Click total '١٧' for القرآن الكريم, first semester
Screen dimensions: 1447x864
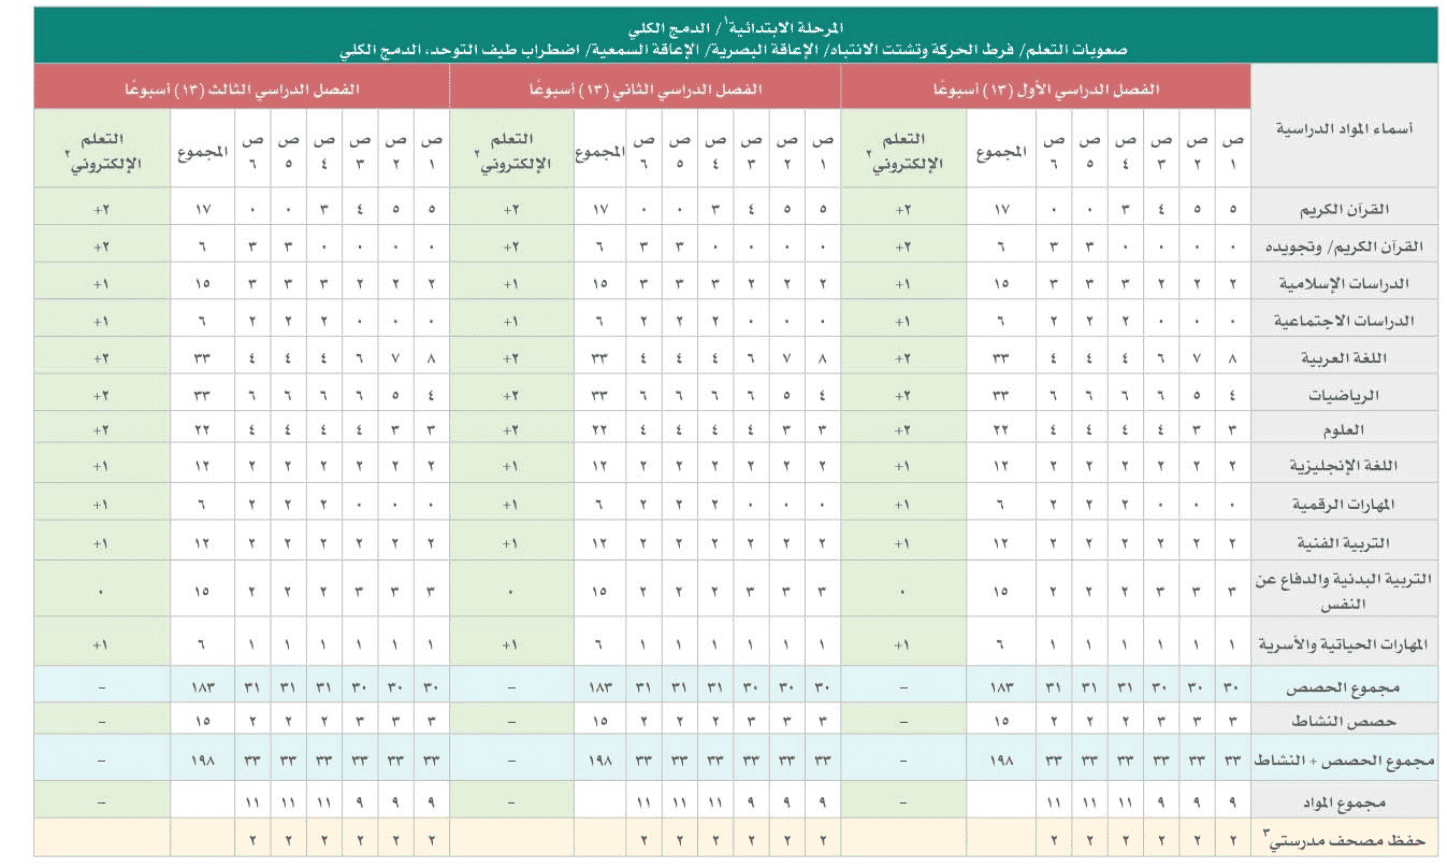[x=1002, y=210]
